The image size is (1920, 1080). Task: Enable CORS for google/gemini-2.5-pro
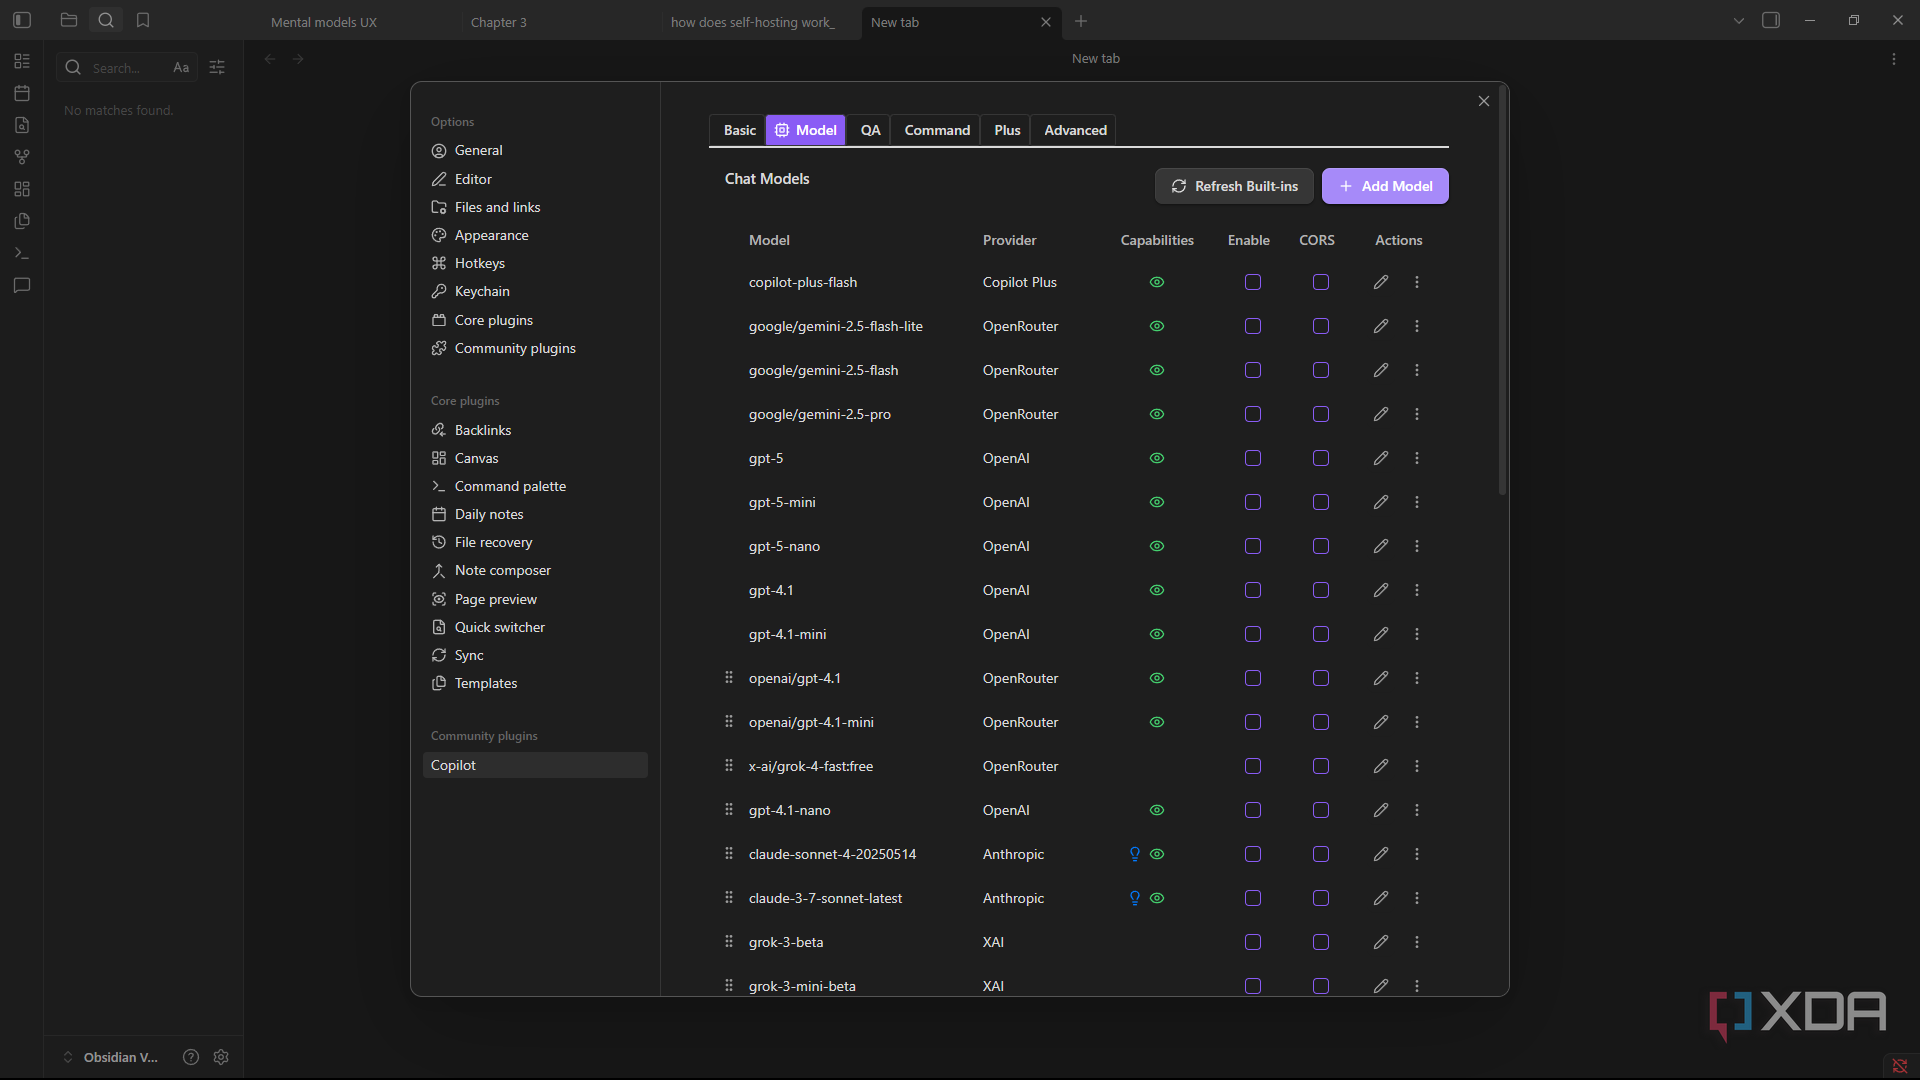[x=1321, y=414]
